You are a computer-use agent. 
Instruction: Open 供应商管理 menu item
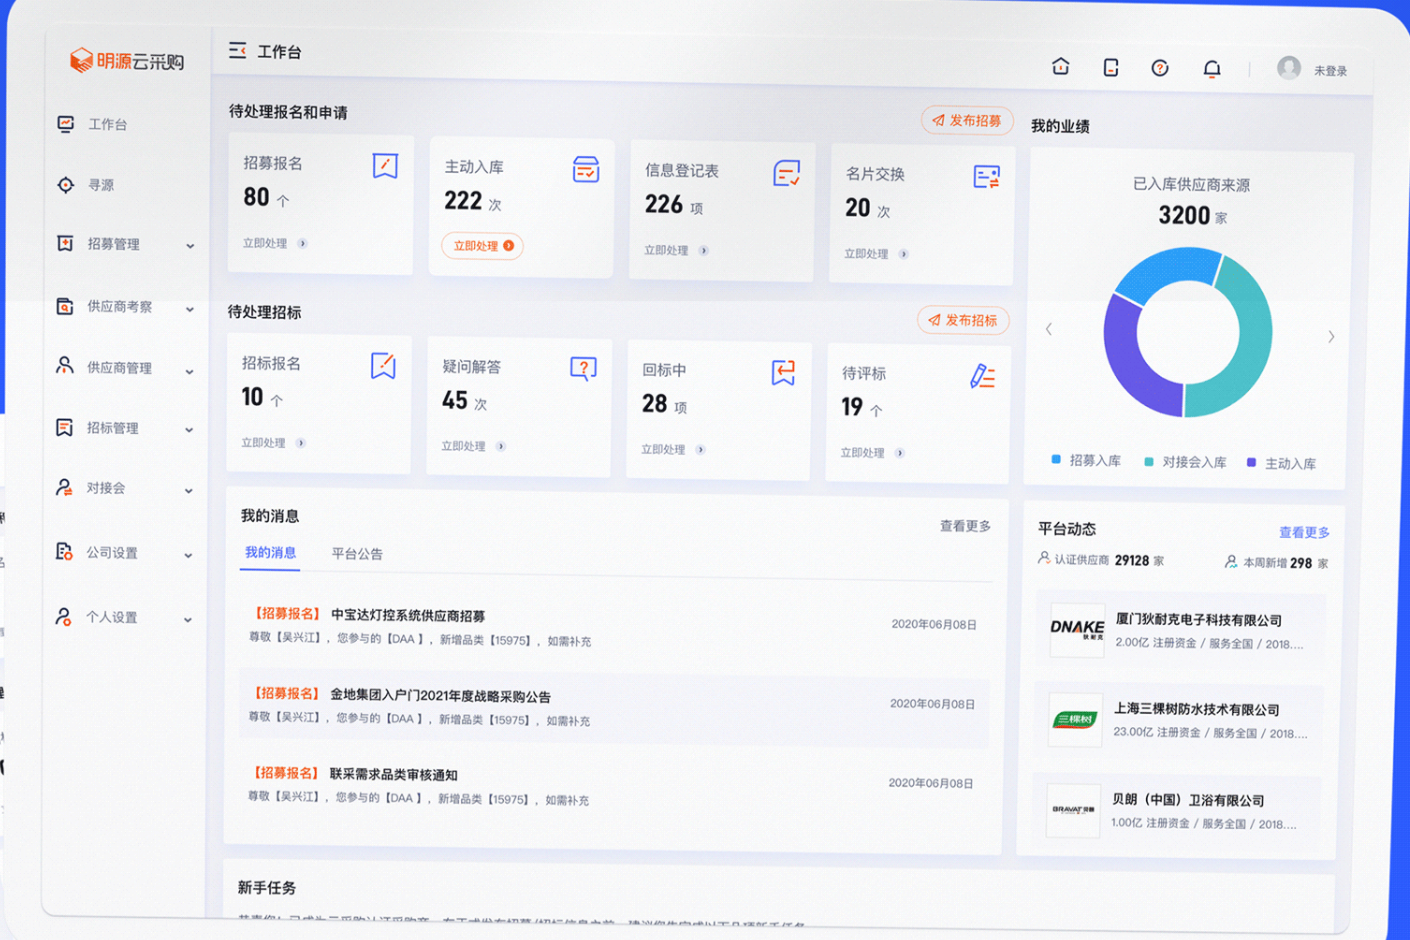click(x=121, y=367)
